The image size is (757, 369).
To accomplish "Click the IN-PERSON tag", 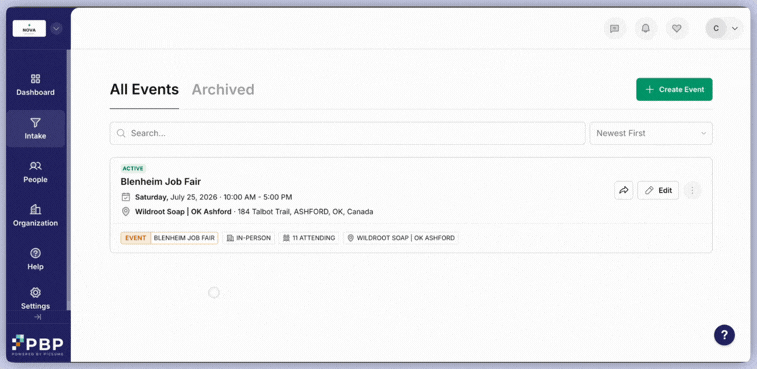I will point(249,238).
